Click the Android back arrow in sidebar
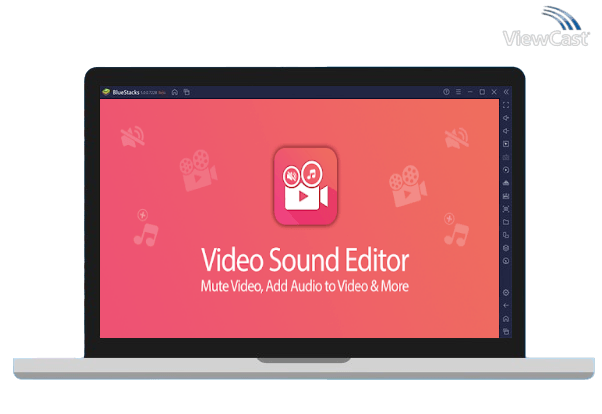 (506, 306)
